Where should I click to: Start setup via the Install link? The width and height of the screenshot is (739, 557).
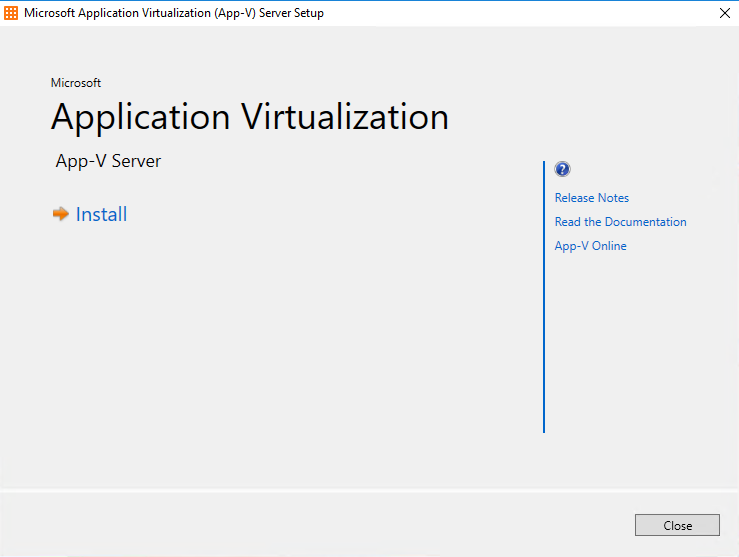tap(101, 214)
